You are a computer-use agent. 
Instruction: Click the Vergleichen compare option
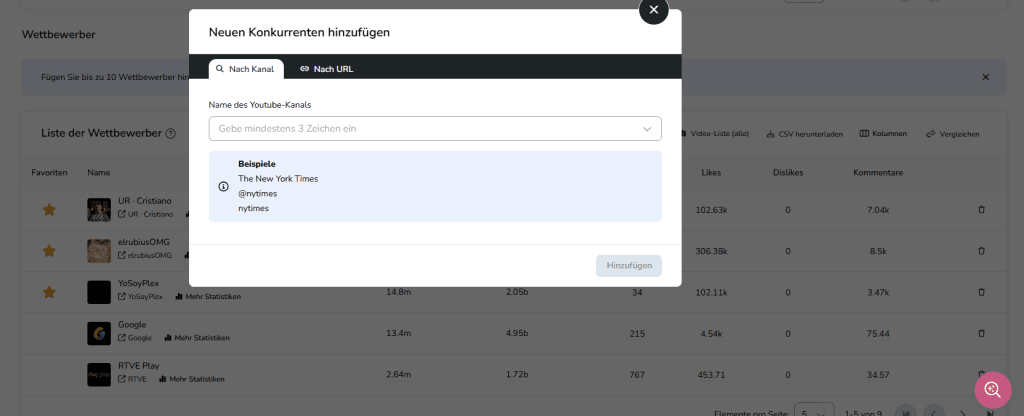pos(953,134)
